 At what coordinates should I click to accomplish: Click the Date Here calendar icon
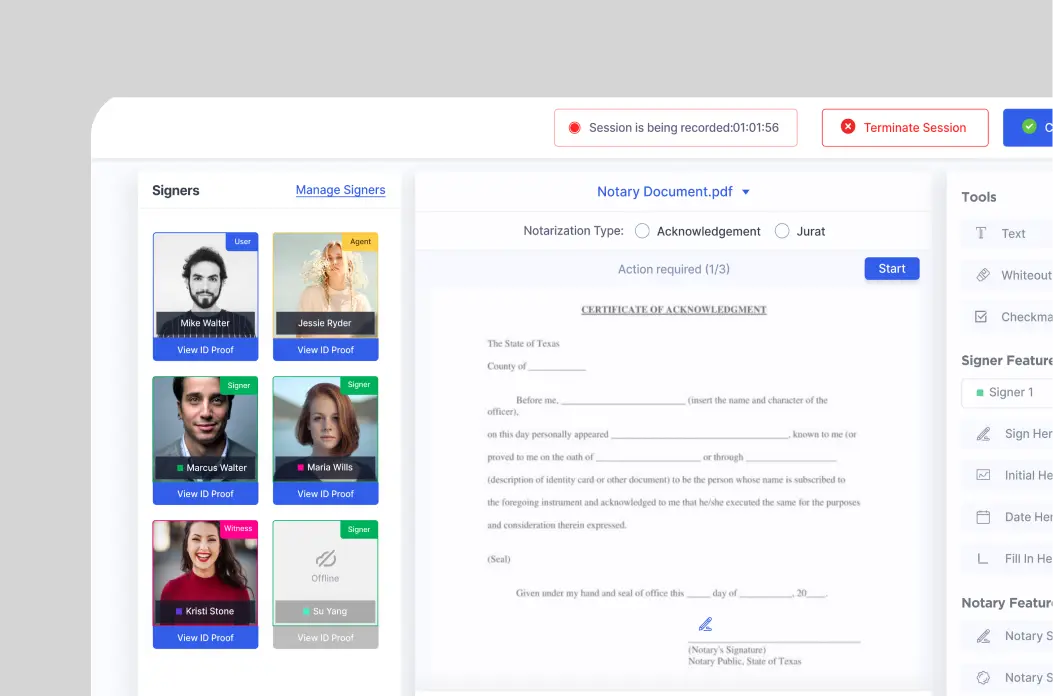tap(983, 517)
